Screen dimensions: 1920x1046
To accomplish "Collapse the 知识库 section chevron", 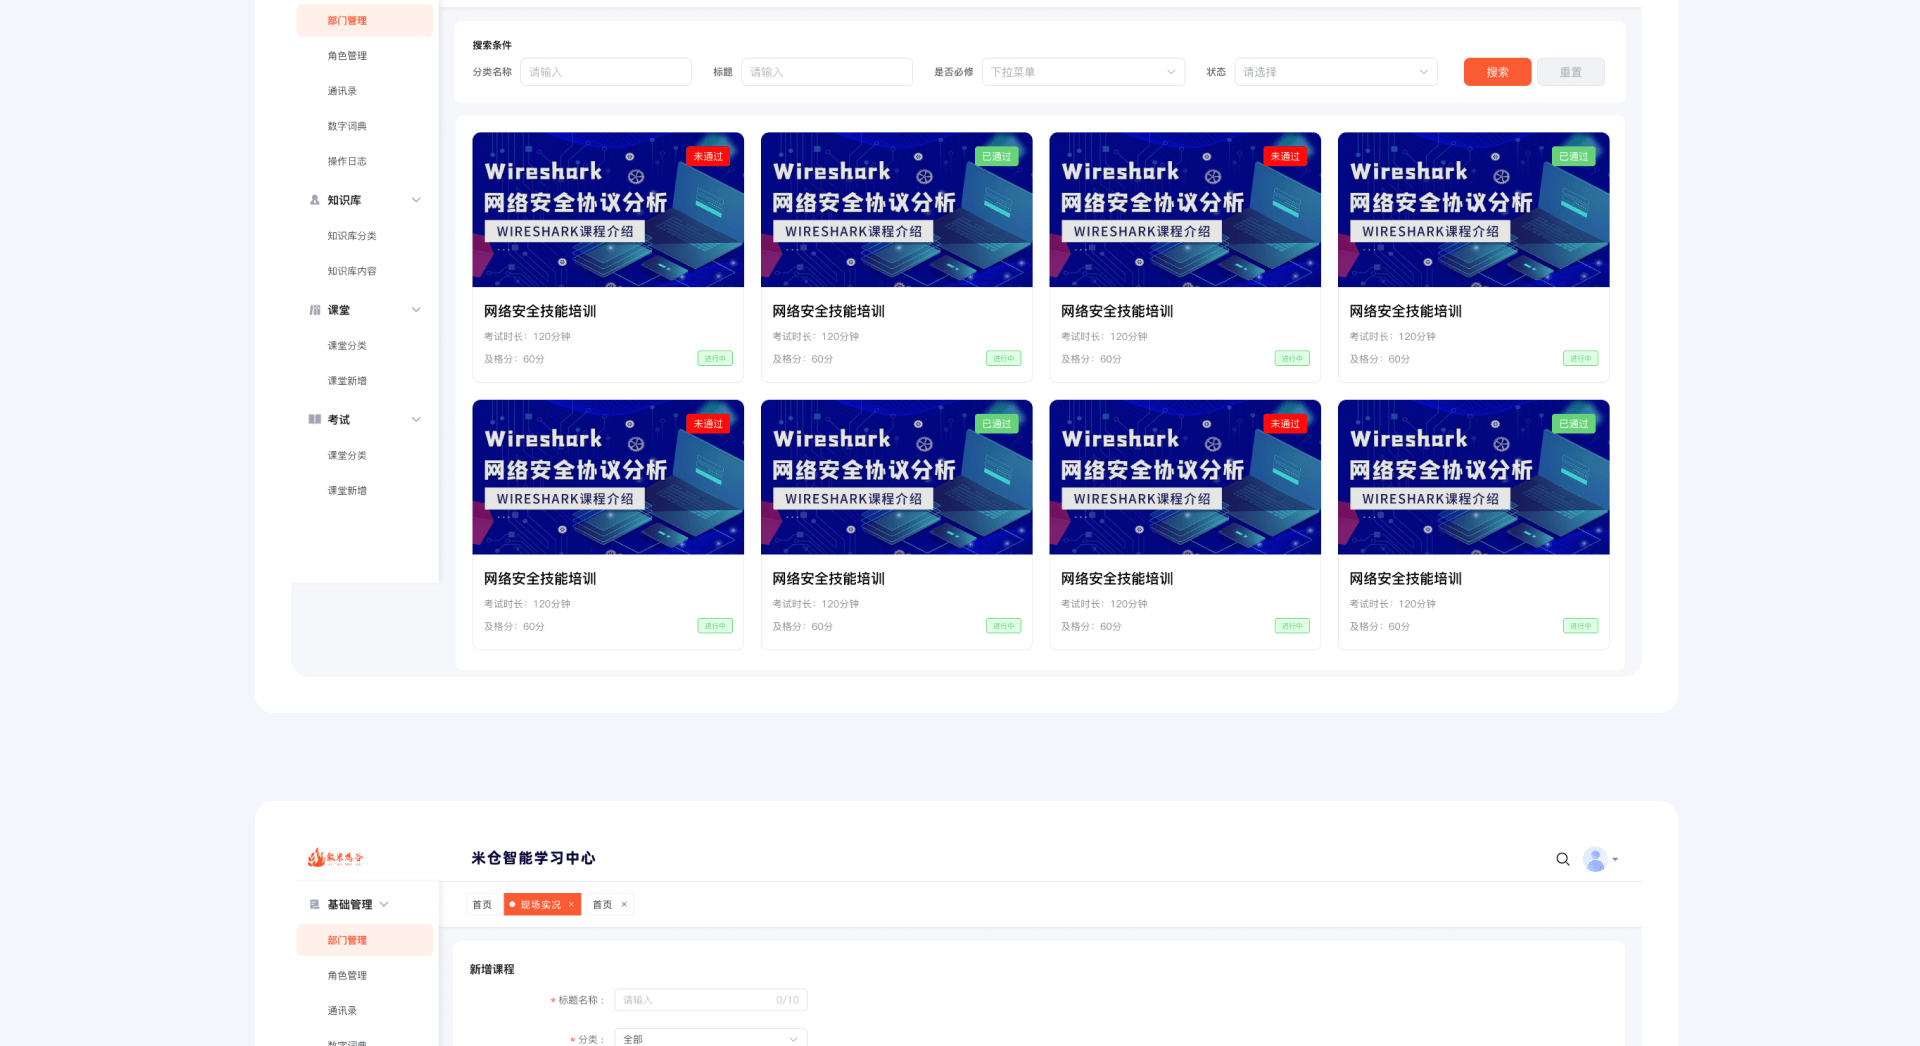I will (416, 200).
